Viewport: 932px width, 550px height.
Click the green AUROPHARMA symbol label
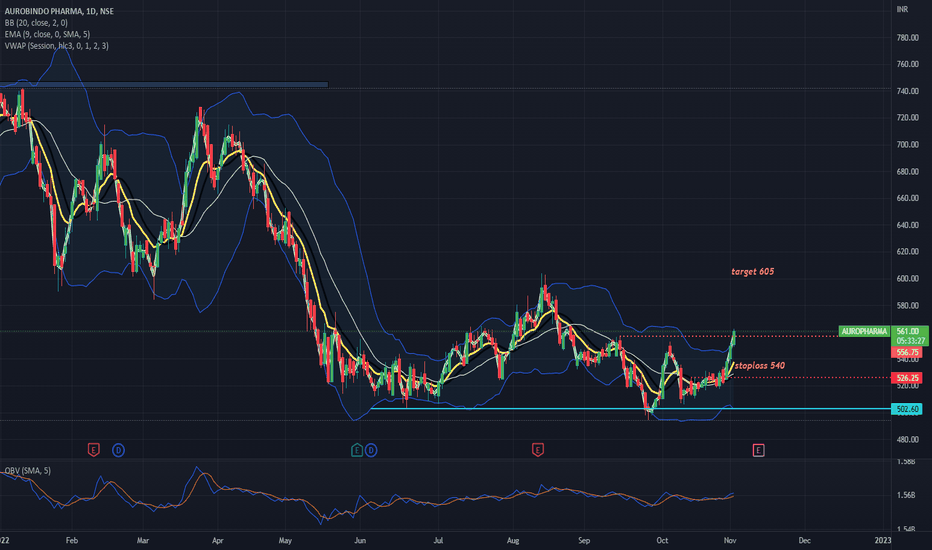(x=864, y=331)
